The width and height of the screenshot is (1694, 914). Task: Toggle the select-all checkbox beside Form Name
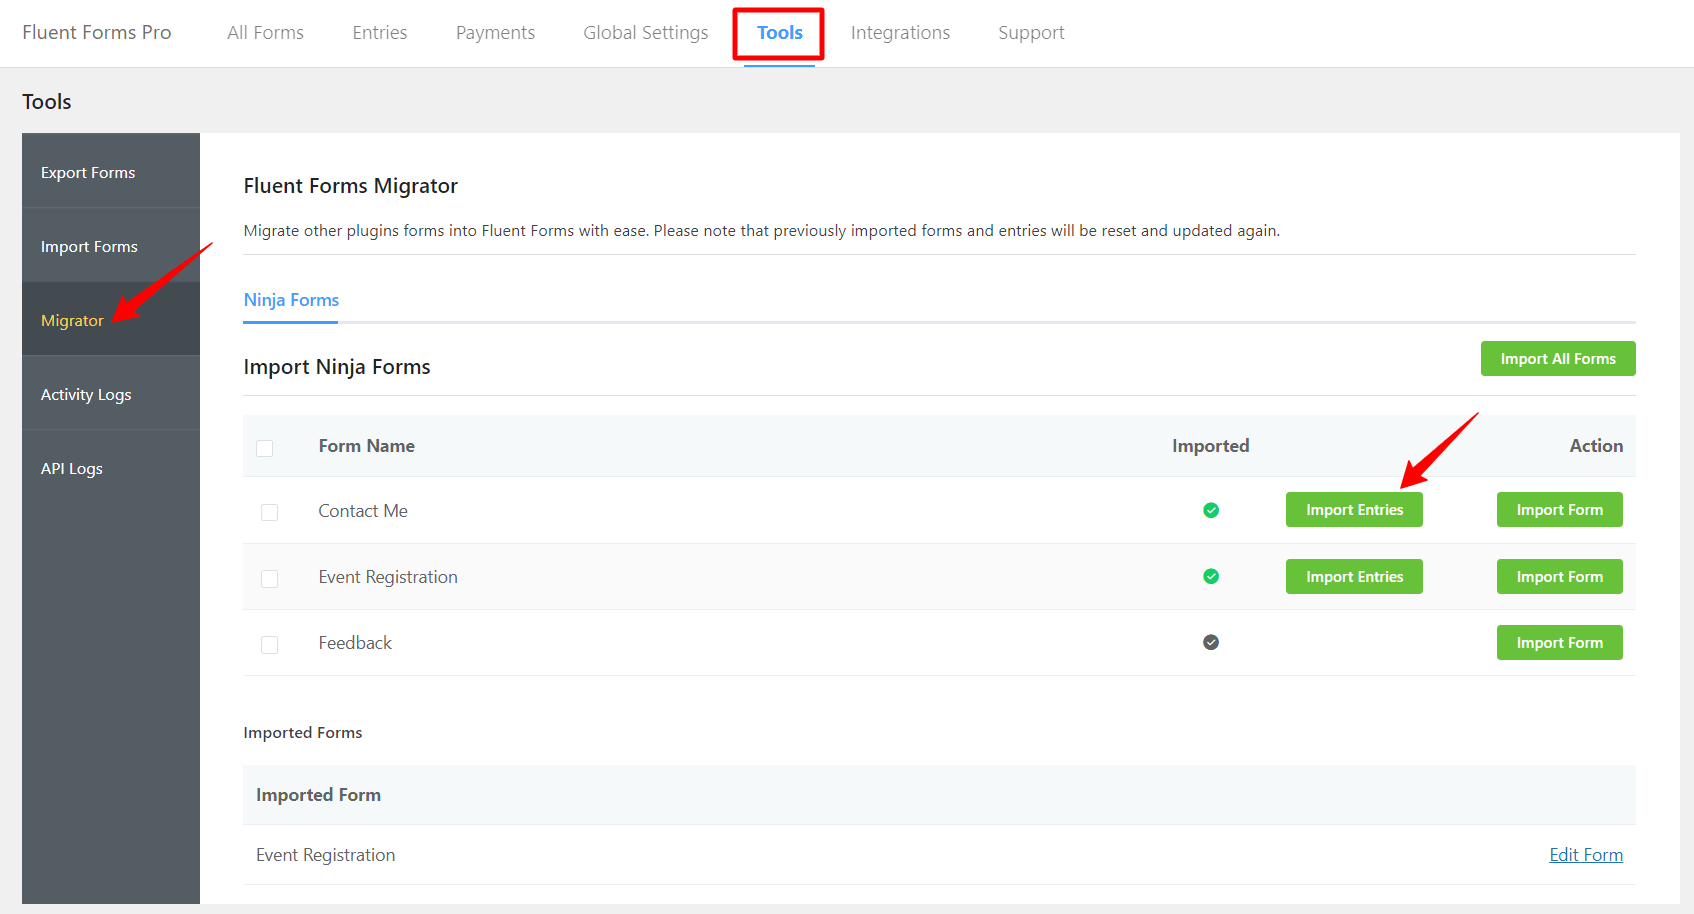tap(265, 448)
